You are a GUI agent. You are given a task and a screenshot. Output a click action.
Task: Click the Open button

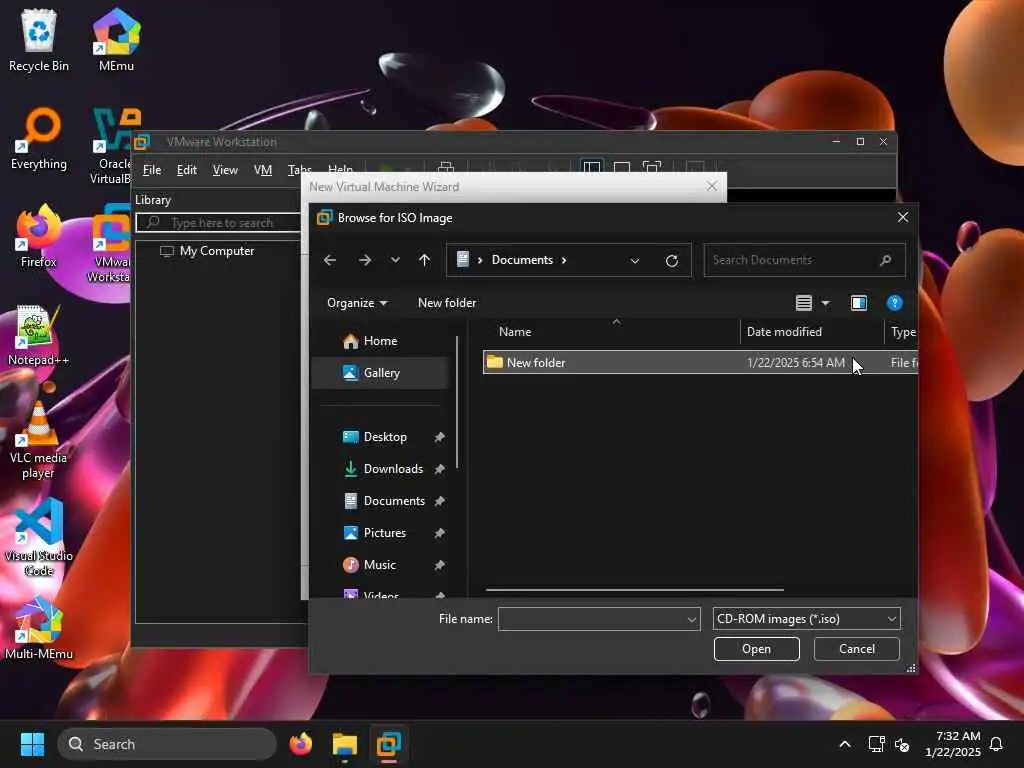point(756,648)
